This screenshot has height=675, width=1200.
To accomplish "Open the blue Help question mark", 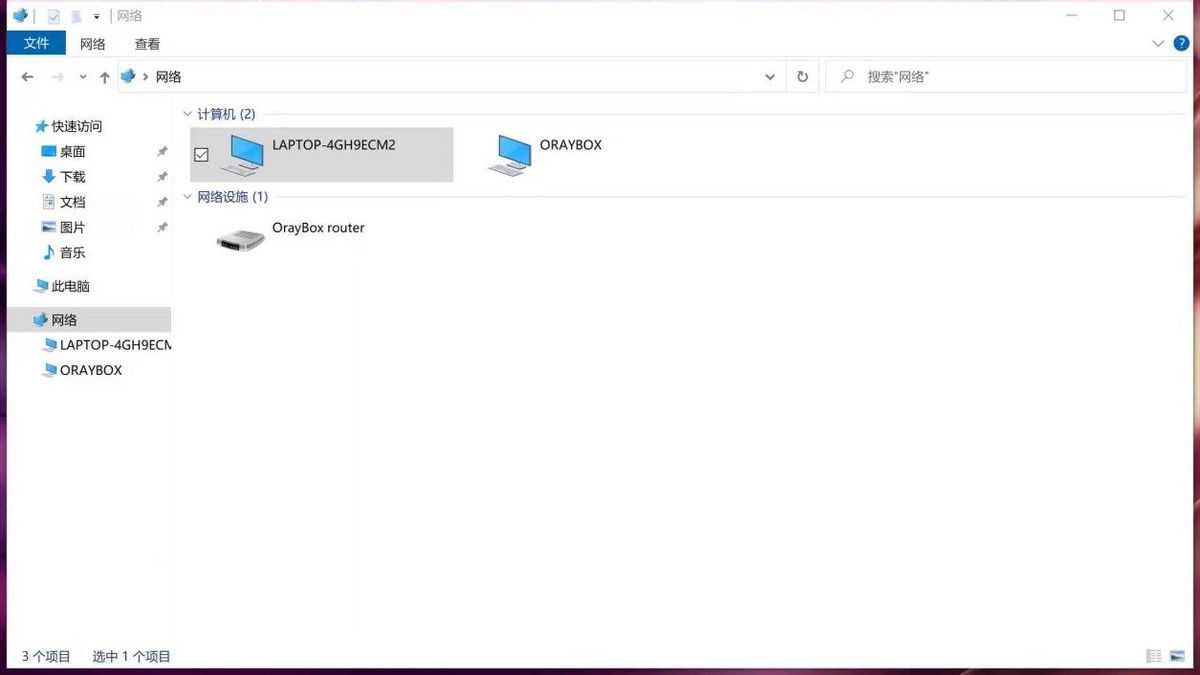I will 1180,44.
